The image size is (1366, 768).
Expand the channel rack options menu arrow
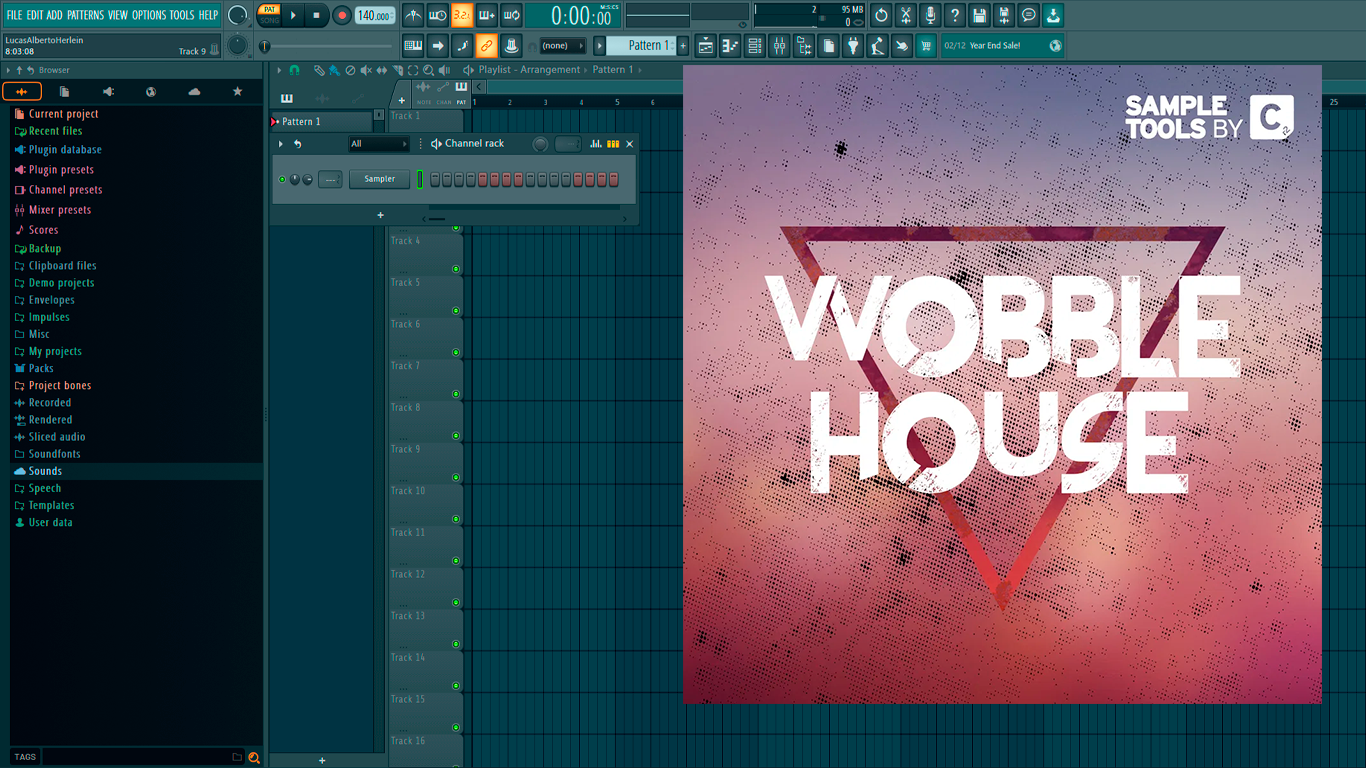coord(281,144)
